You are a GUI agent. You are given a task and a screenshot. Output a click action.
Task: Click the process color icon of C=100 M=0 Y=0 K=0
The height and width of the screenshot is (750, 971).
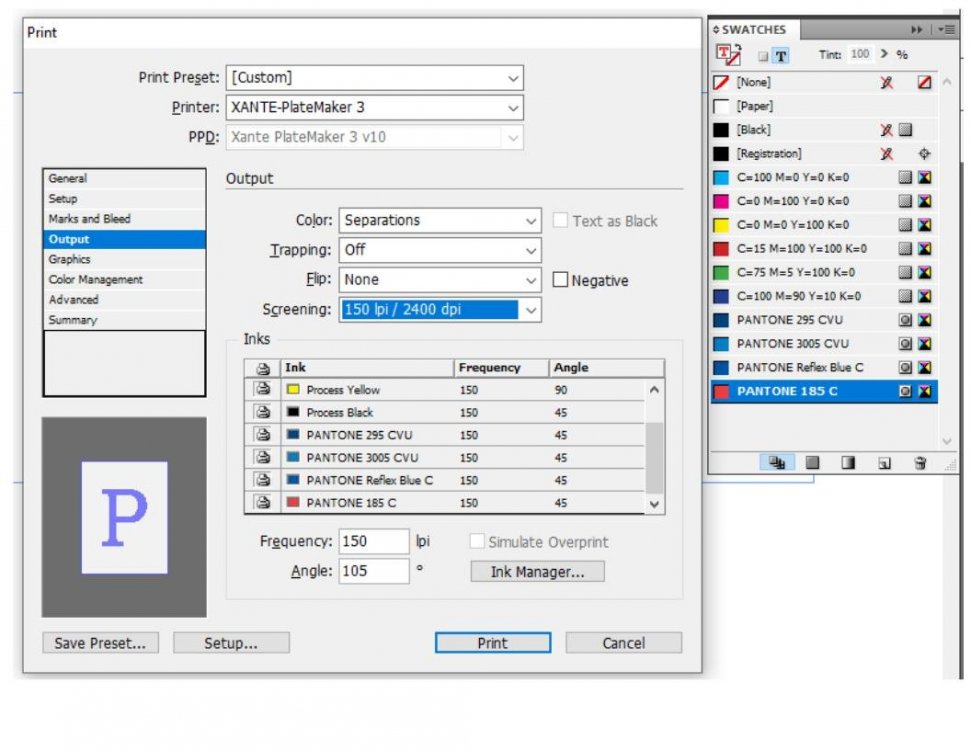(905, 178)
